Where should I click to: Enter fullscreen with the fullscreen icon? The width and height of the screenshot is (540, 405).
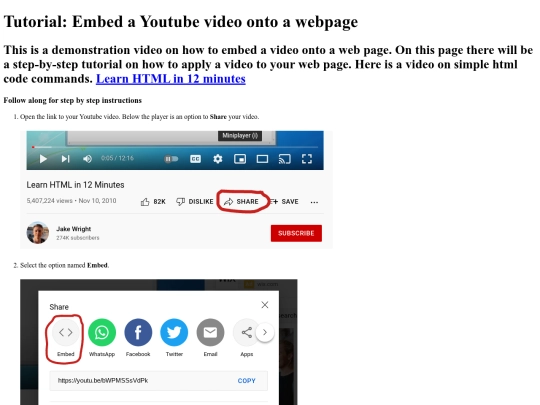(x=307, y=159)
